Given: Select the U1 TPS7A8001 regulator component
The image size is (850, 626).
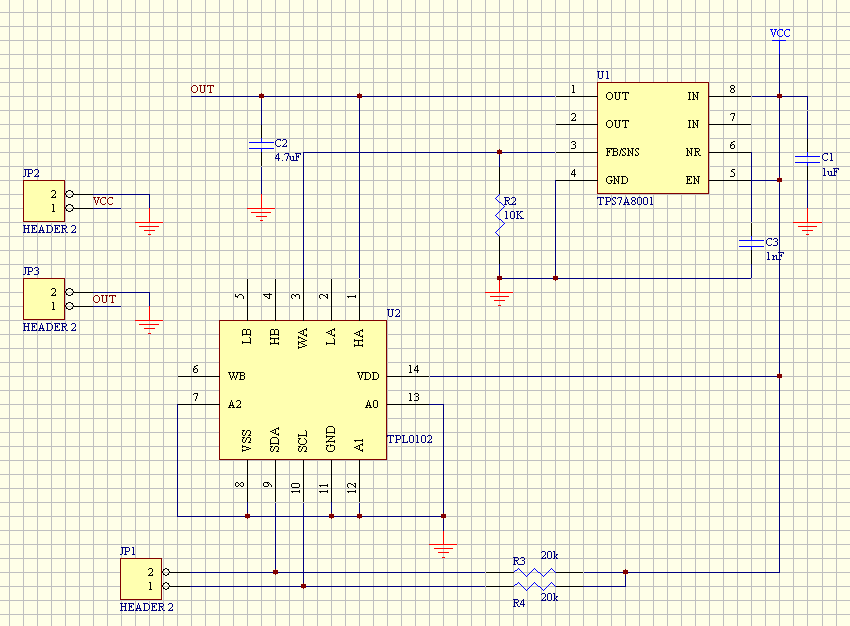Looking at the screenshot, I should [653, 138].
